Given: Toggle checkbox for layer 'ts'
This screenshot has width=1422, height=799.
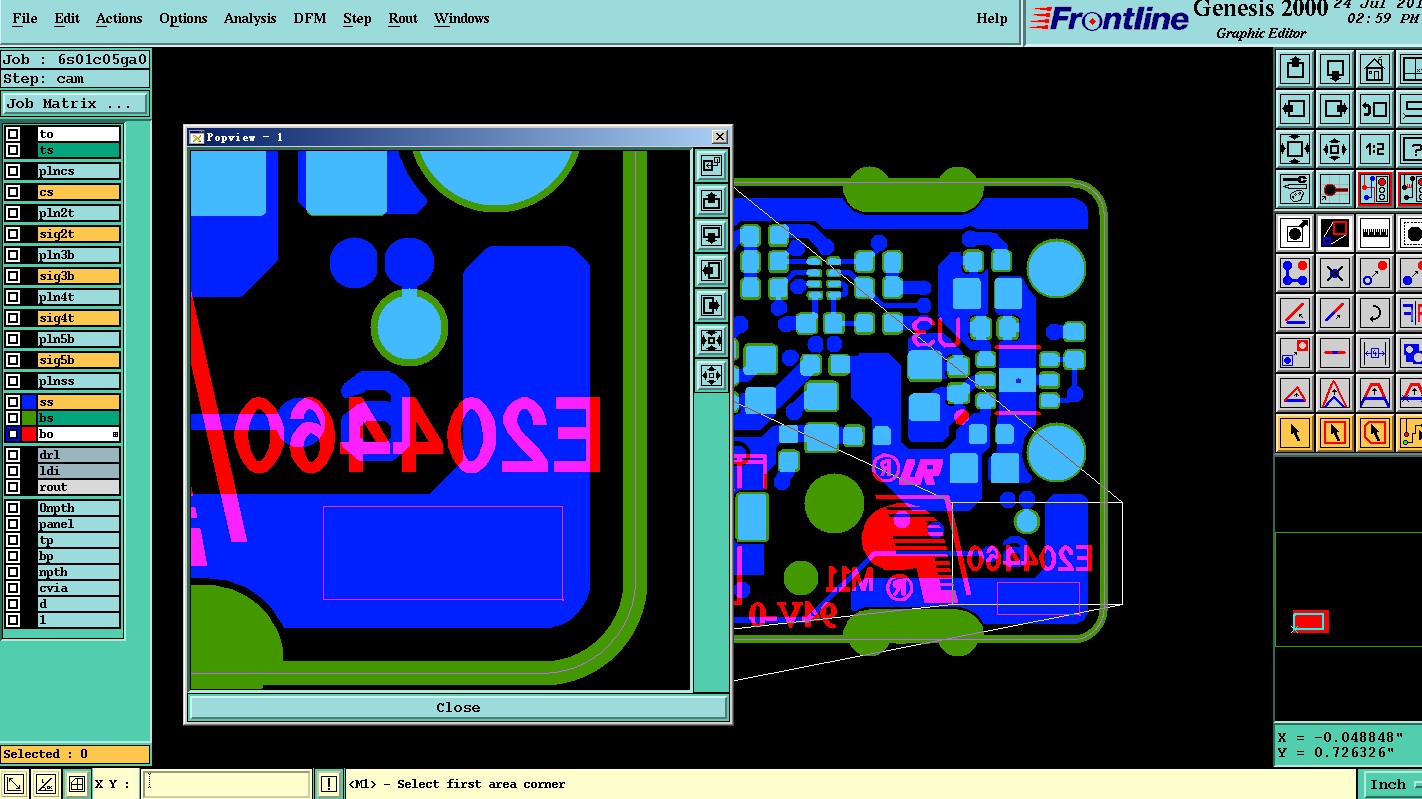Looking at the screenshot, I should click(x=13, y=150).
